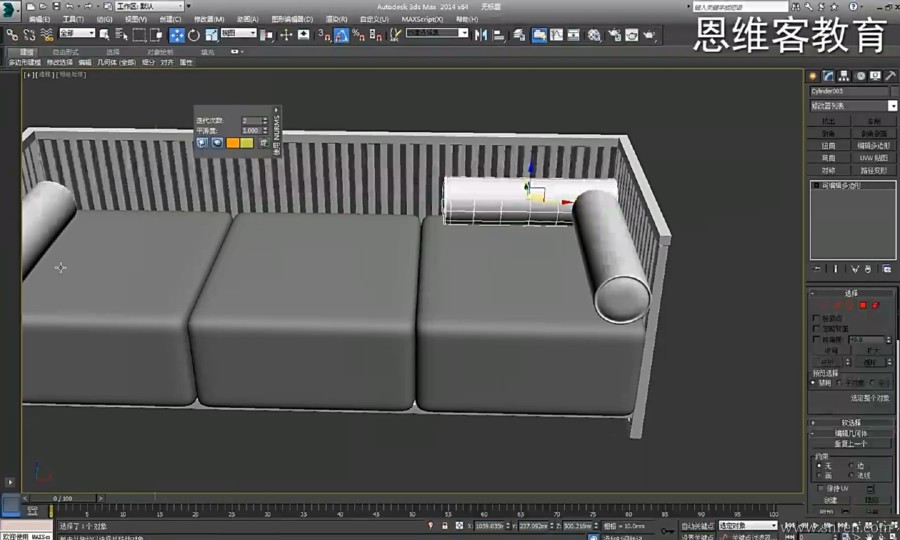Select the Move transform tool
This screenshot has width=900, height=540.
coord(177,35)
